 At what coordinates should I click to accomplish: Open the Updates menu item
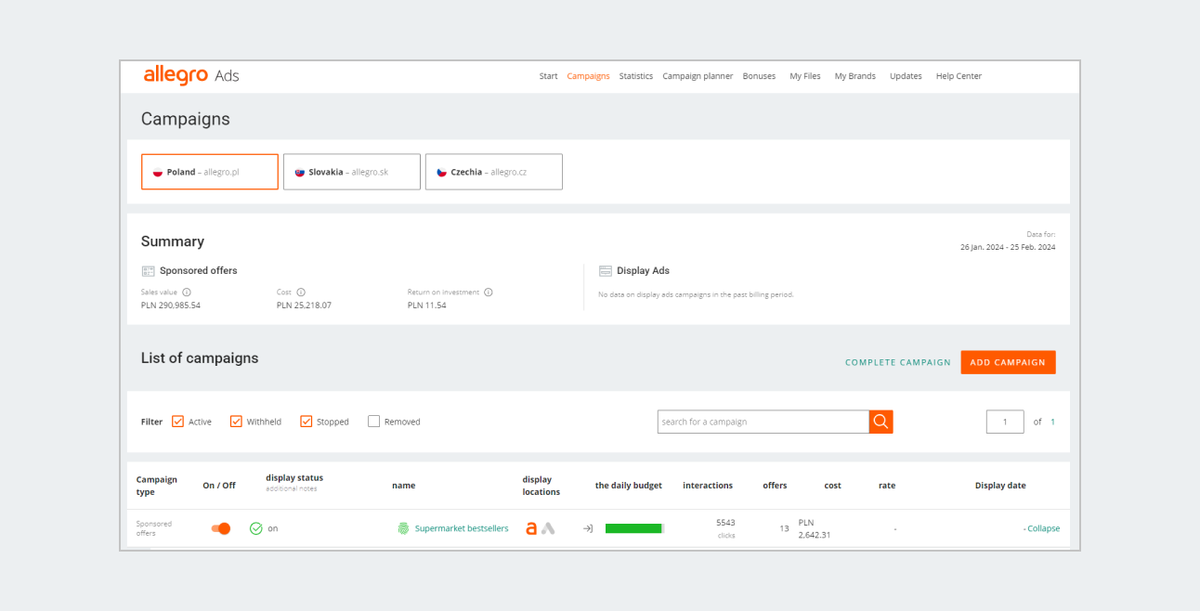point(906,76)
